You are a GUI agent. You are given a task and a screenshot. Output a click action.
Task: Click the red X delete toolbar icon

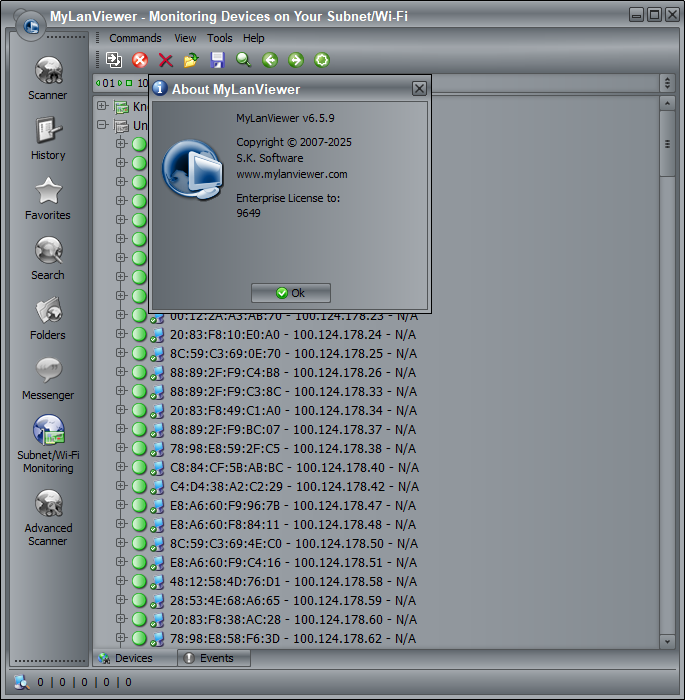point(166,60)
